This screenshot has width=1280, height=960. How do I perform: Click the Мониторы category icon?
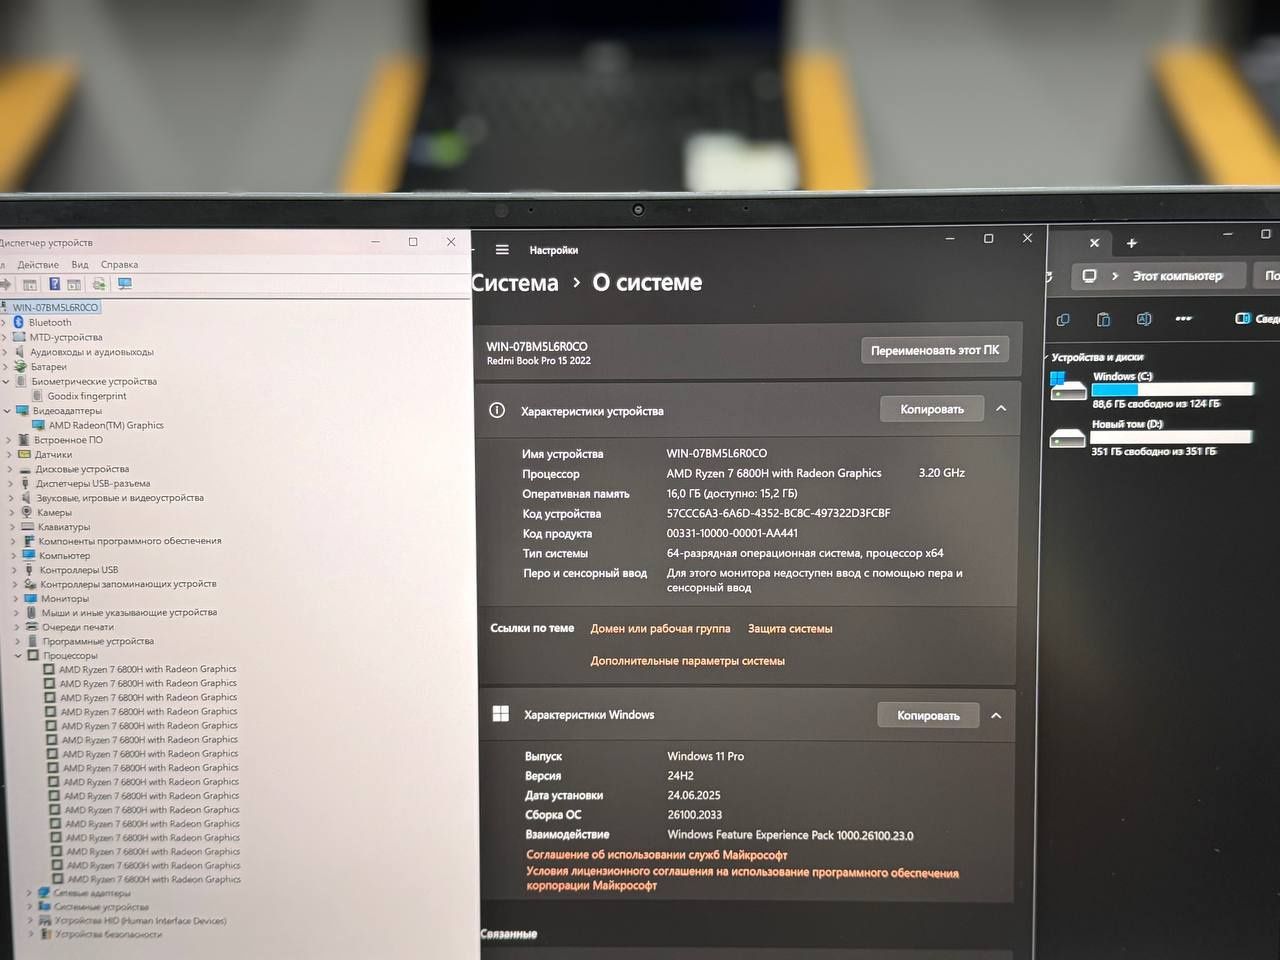tap(31, 598)
